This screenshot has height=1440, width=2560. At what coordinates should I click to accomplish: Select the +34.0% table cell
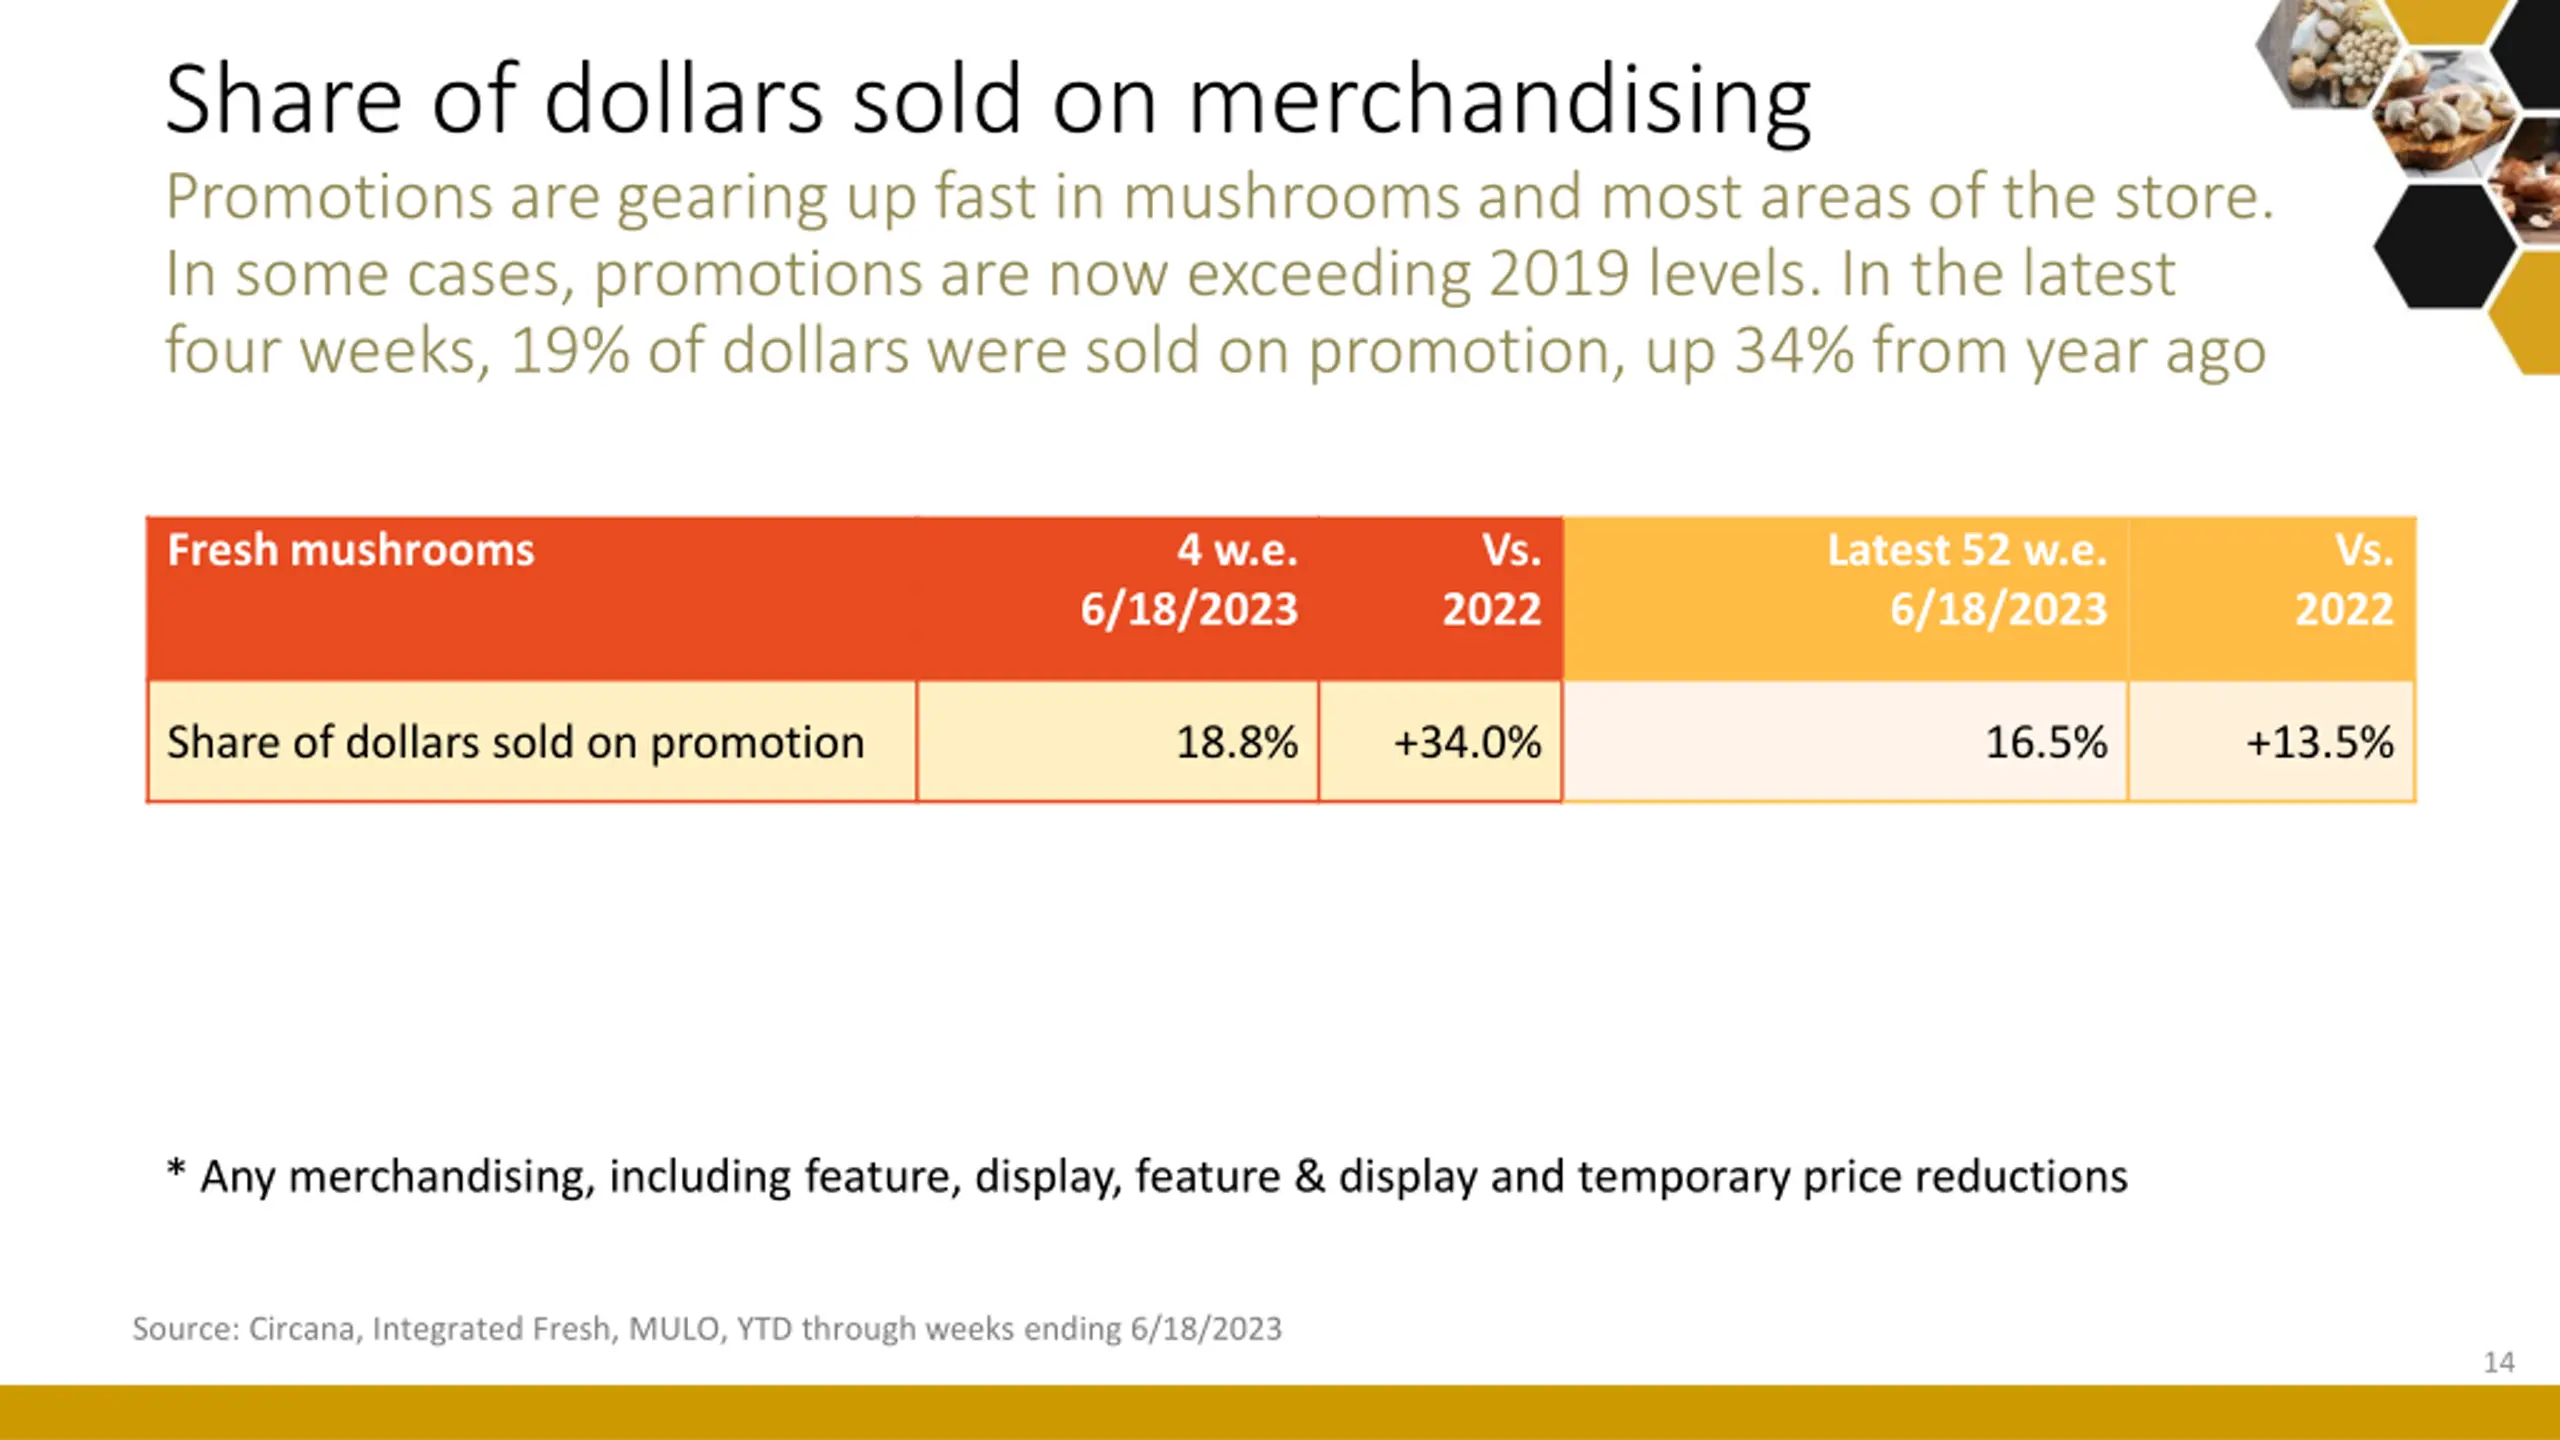(x=1440, y=741)
